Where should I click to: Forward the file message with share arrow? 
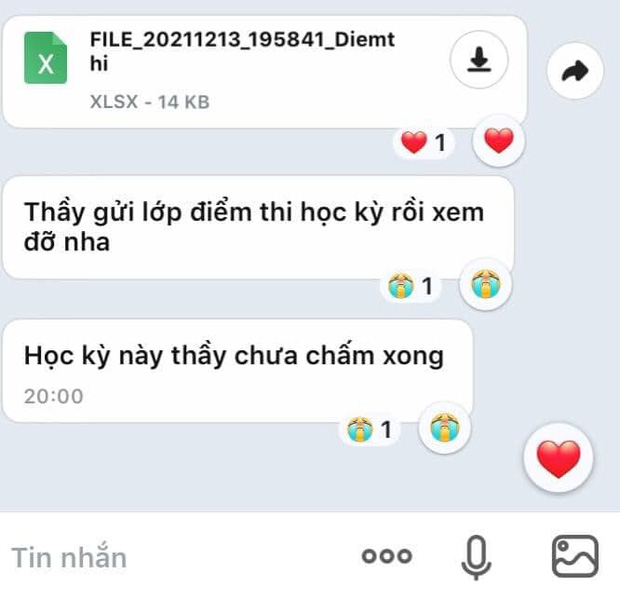coord(575,71)
